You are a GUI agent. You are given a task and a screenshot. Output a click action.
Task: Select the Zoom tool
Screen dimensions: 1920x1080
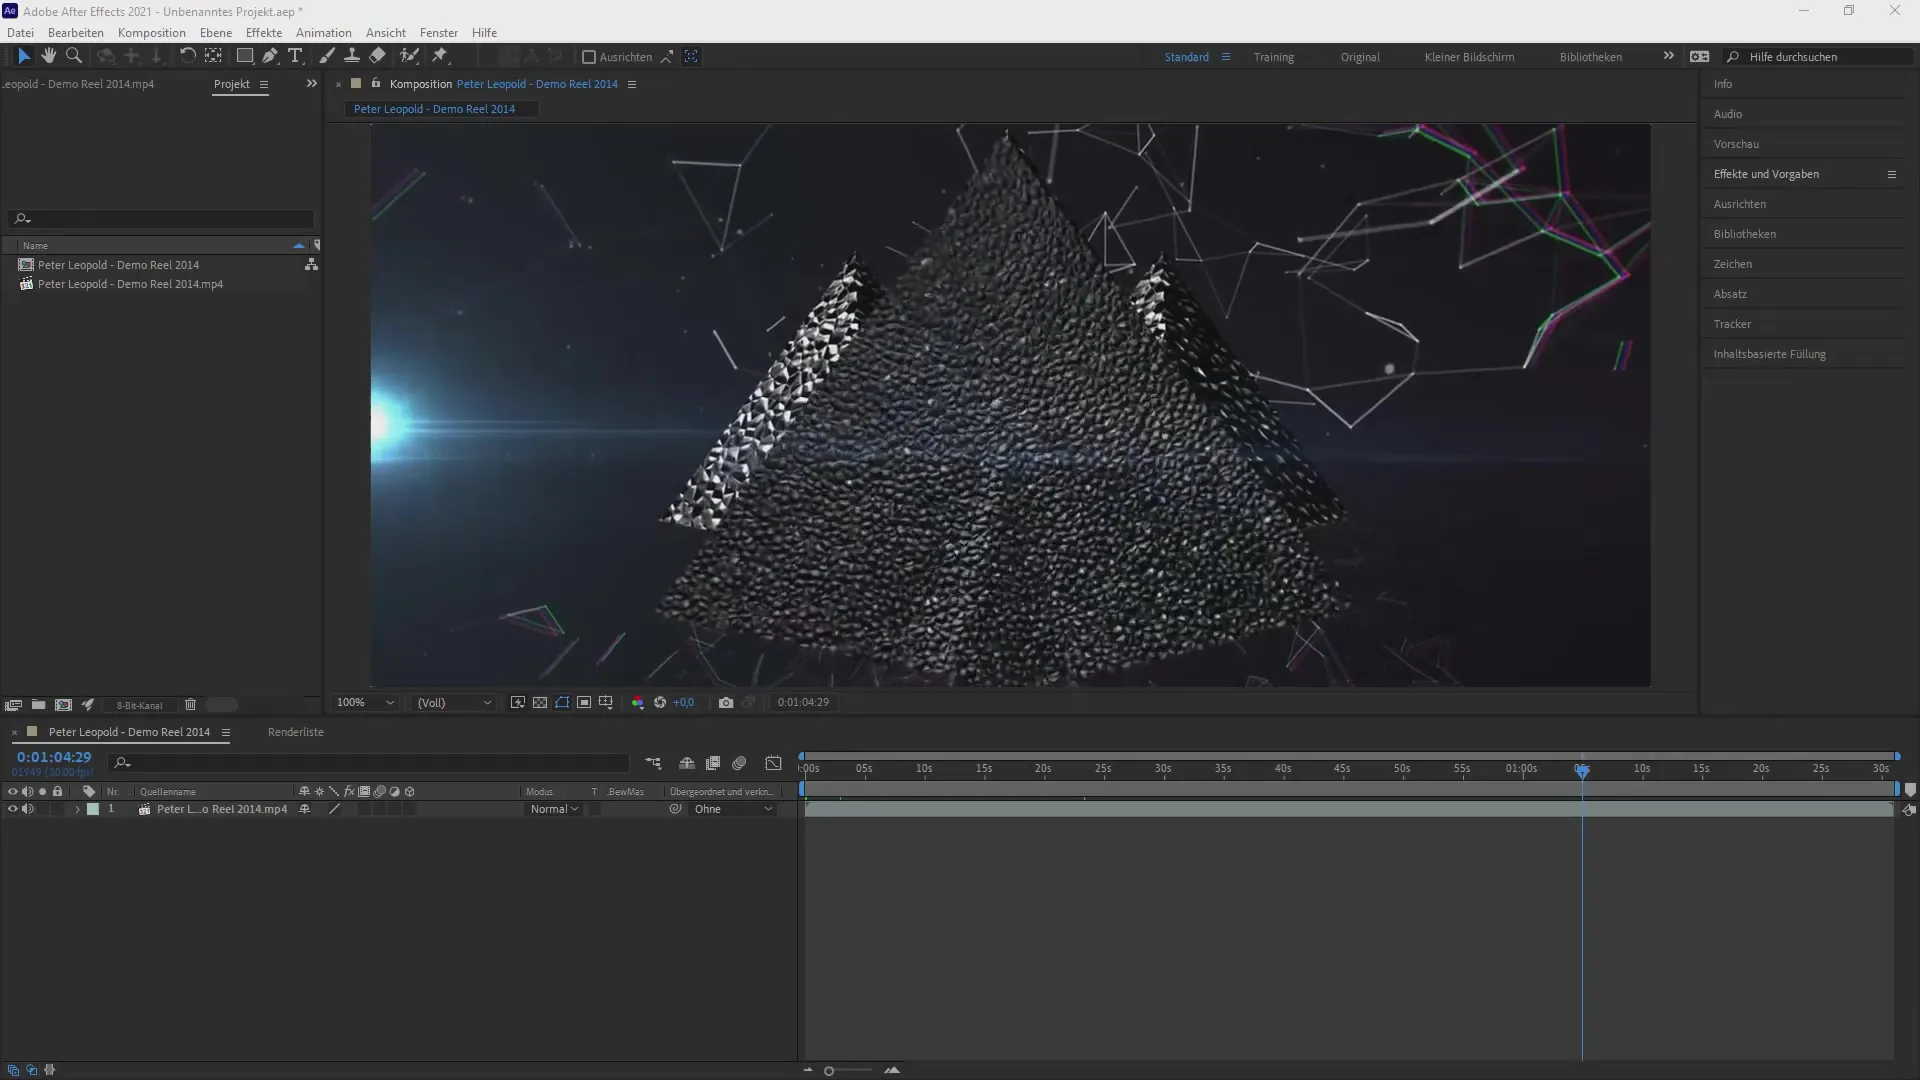point(73,56)
